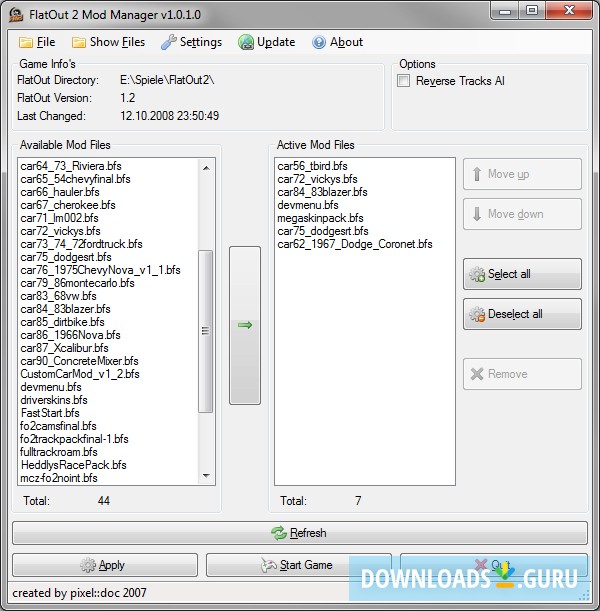Click the Move down button
Viewport: 600px width, 611px height.
522,214
